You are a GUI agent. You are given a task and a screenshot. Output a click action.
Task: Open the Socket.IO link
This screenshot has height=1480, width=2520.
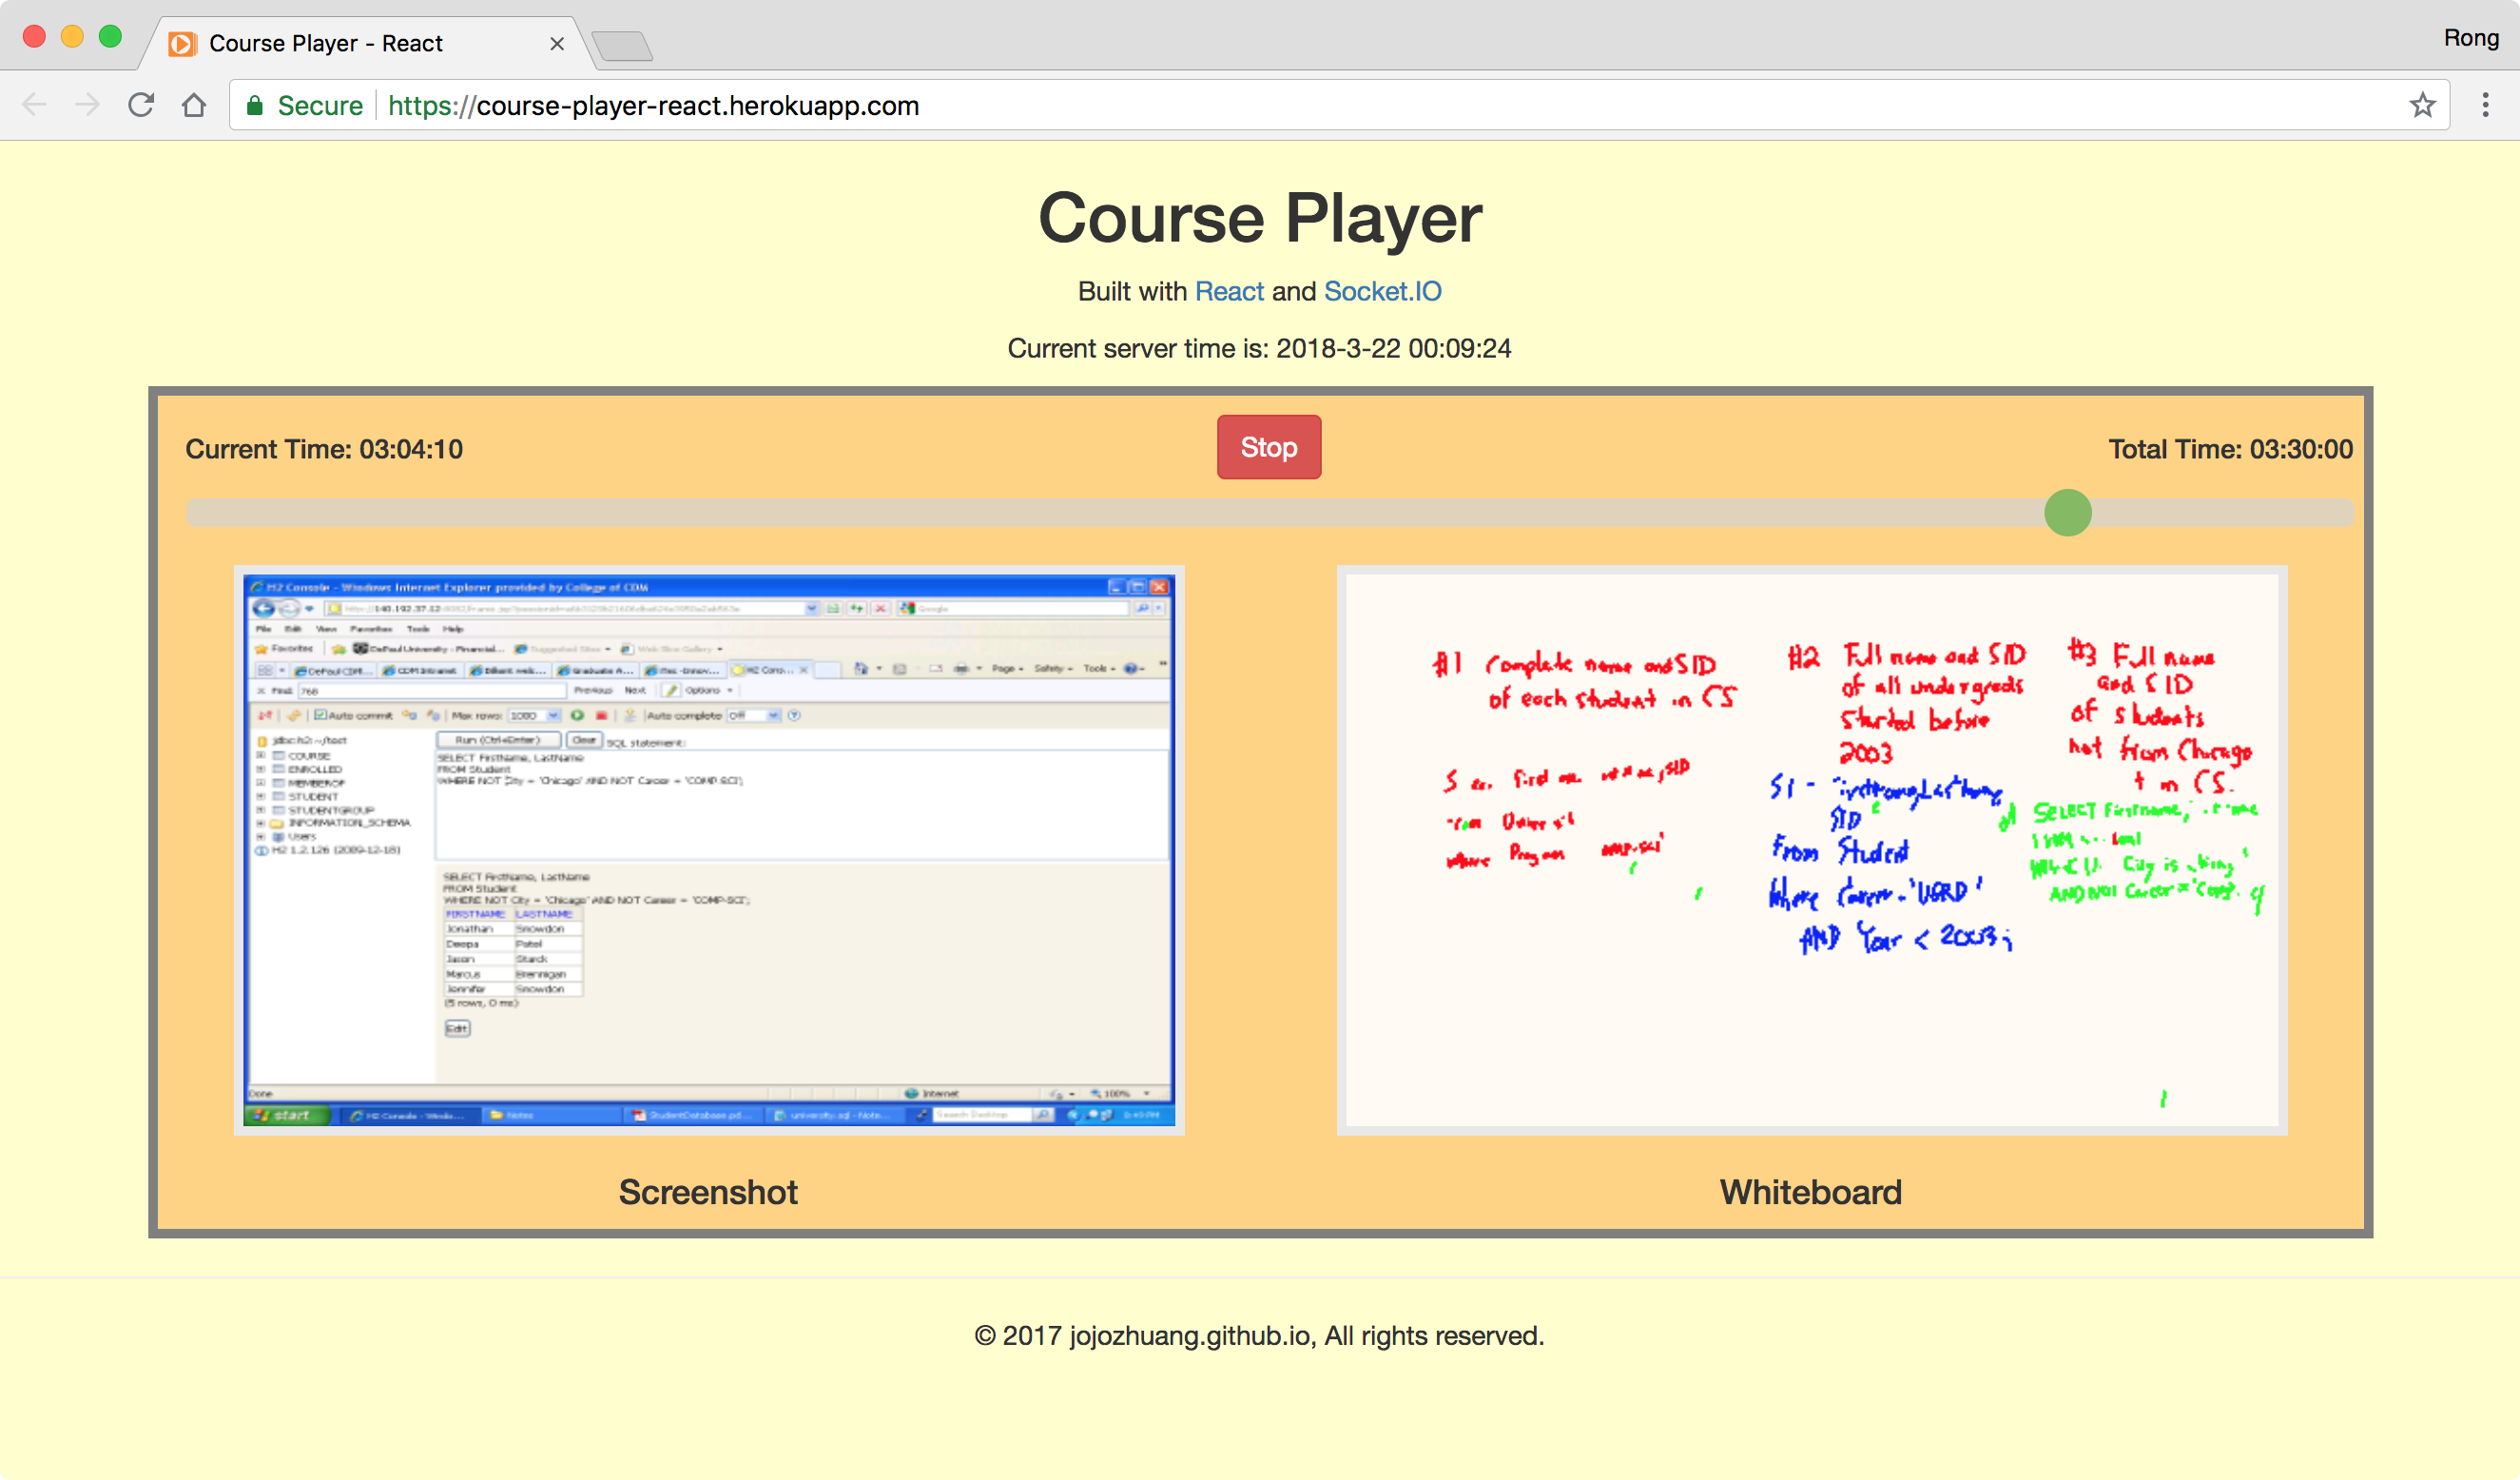click(1382, 291)
